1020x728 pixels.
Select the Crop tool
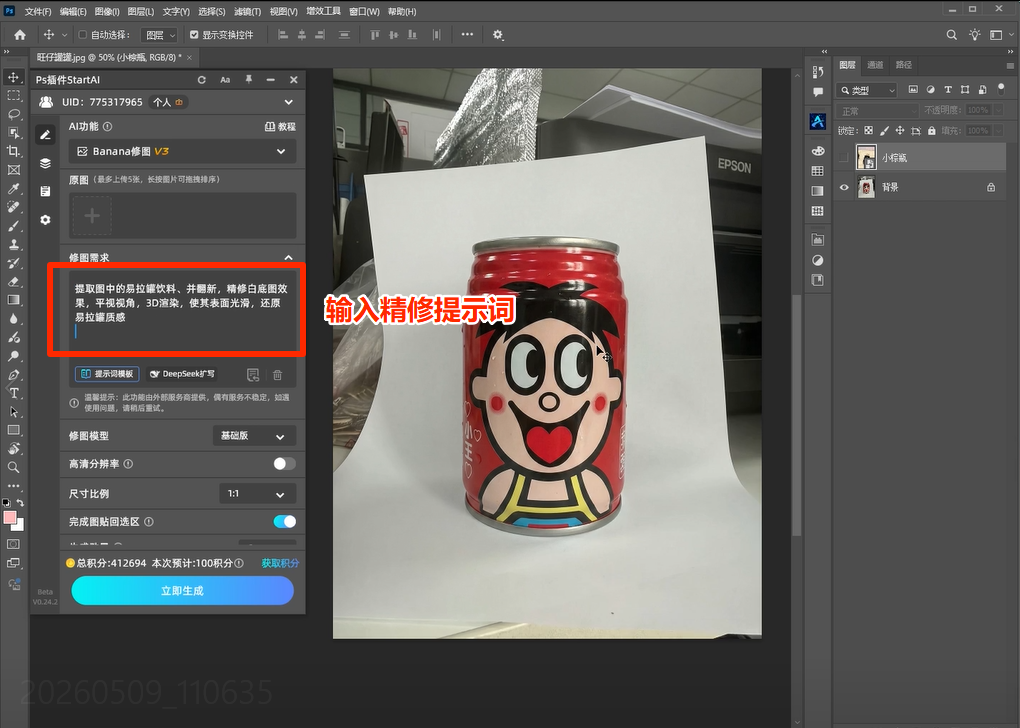tap(13, 152)
